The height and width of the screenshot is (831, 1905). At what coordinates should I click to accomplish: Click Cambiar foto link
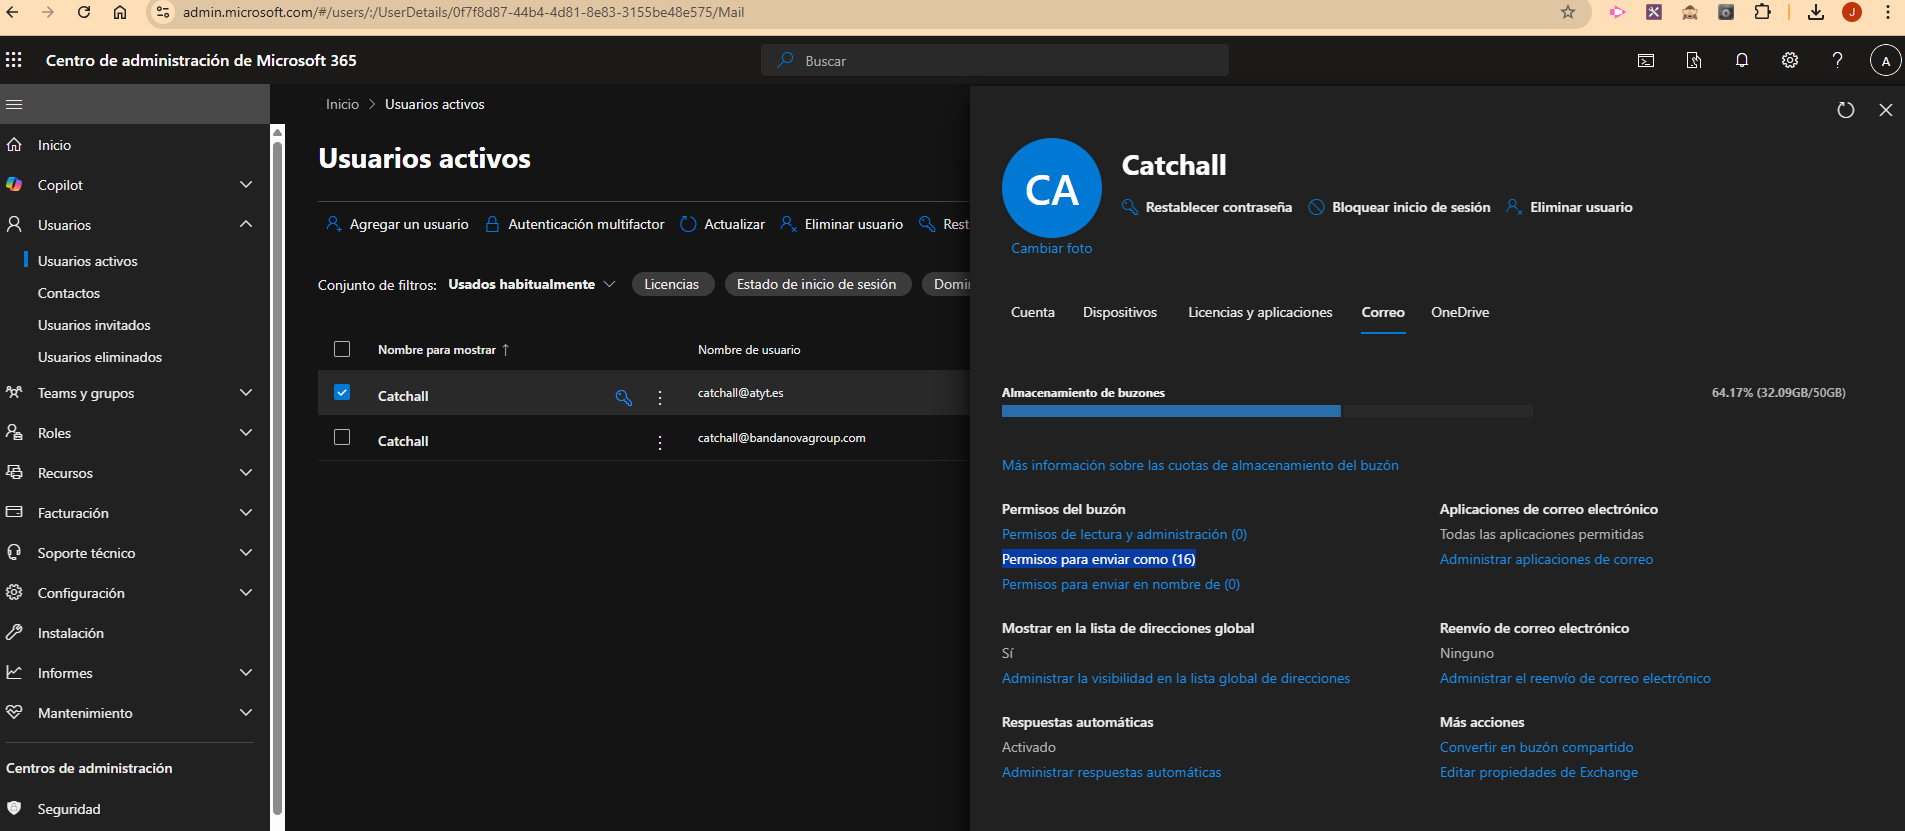click(1051, 248)
